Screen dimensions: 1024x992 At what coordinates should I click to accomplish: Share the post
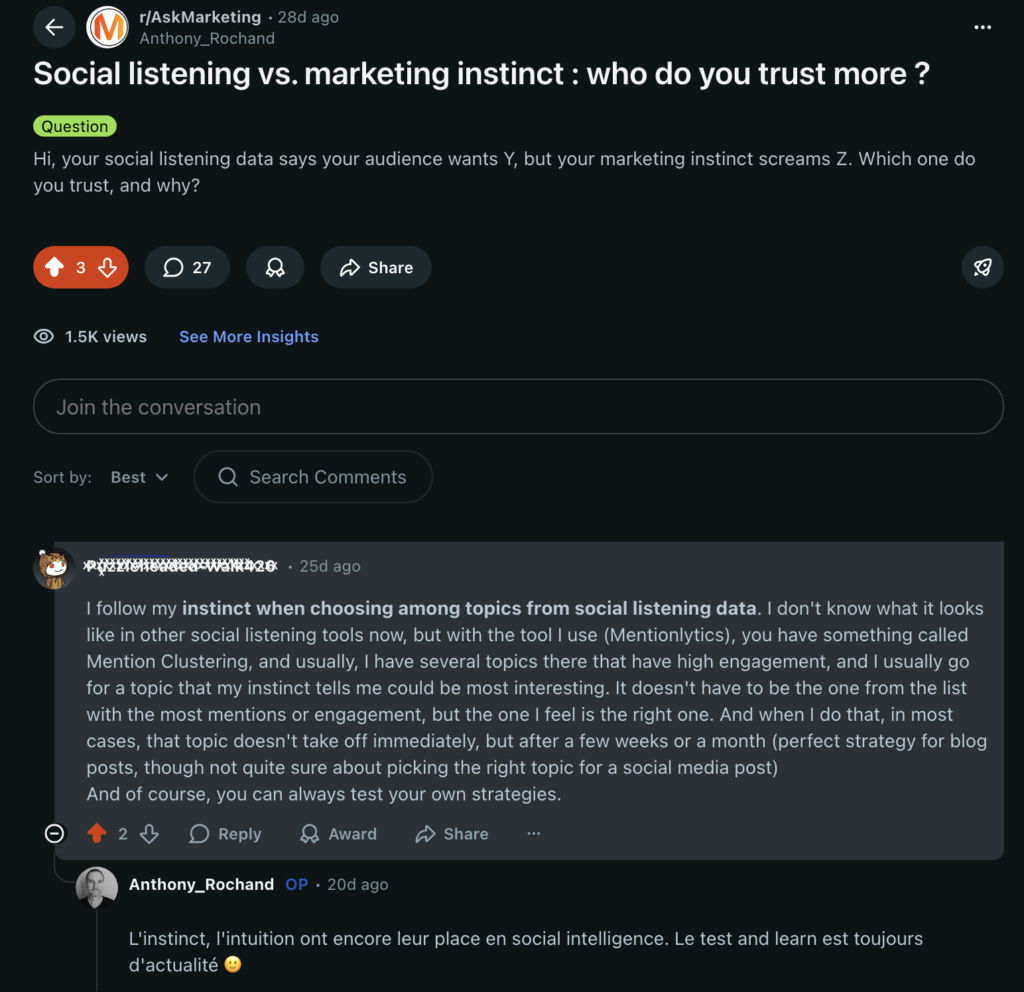375,267
